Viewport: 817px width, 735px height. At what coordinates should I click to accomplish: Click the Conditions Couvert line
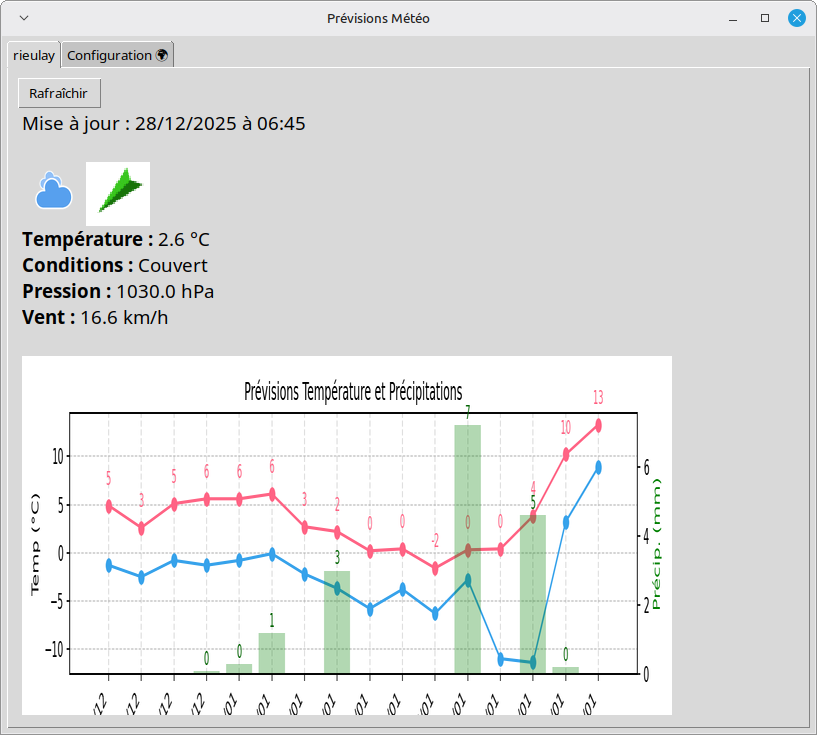(x=114, y=266)
